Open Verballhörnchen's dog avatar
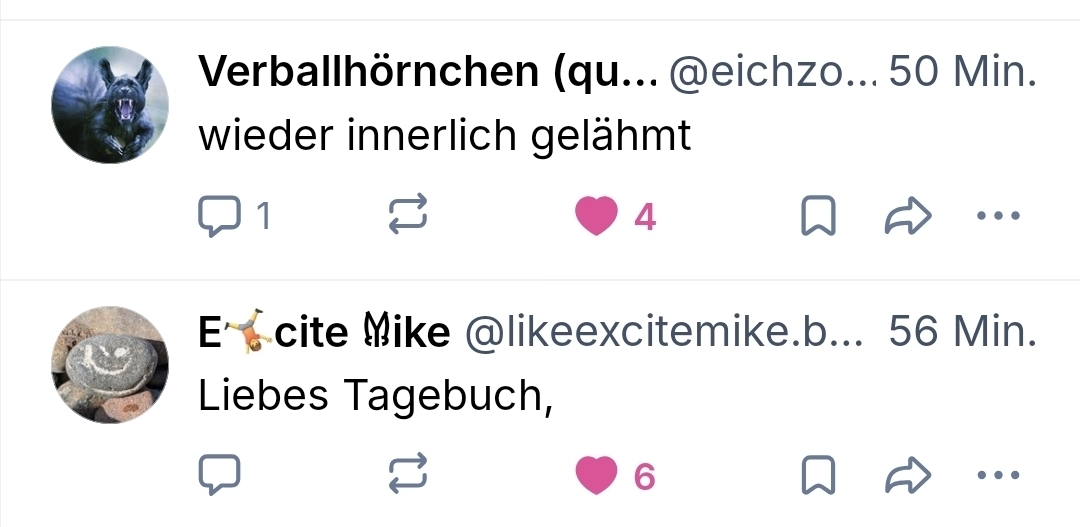The height and width of the screenshot is (527, 1080). point(110,105)
